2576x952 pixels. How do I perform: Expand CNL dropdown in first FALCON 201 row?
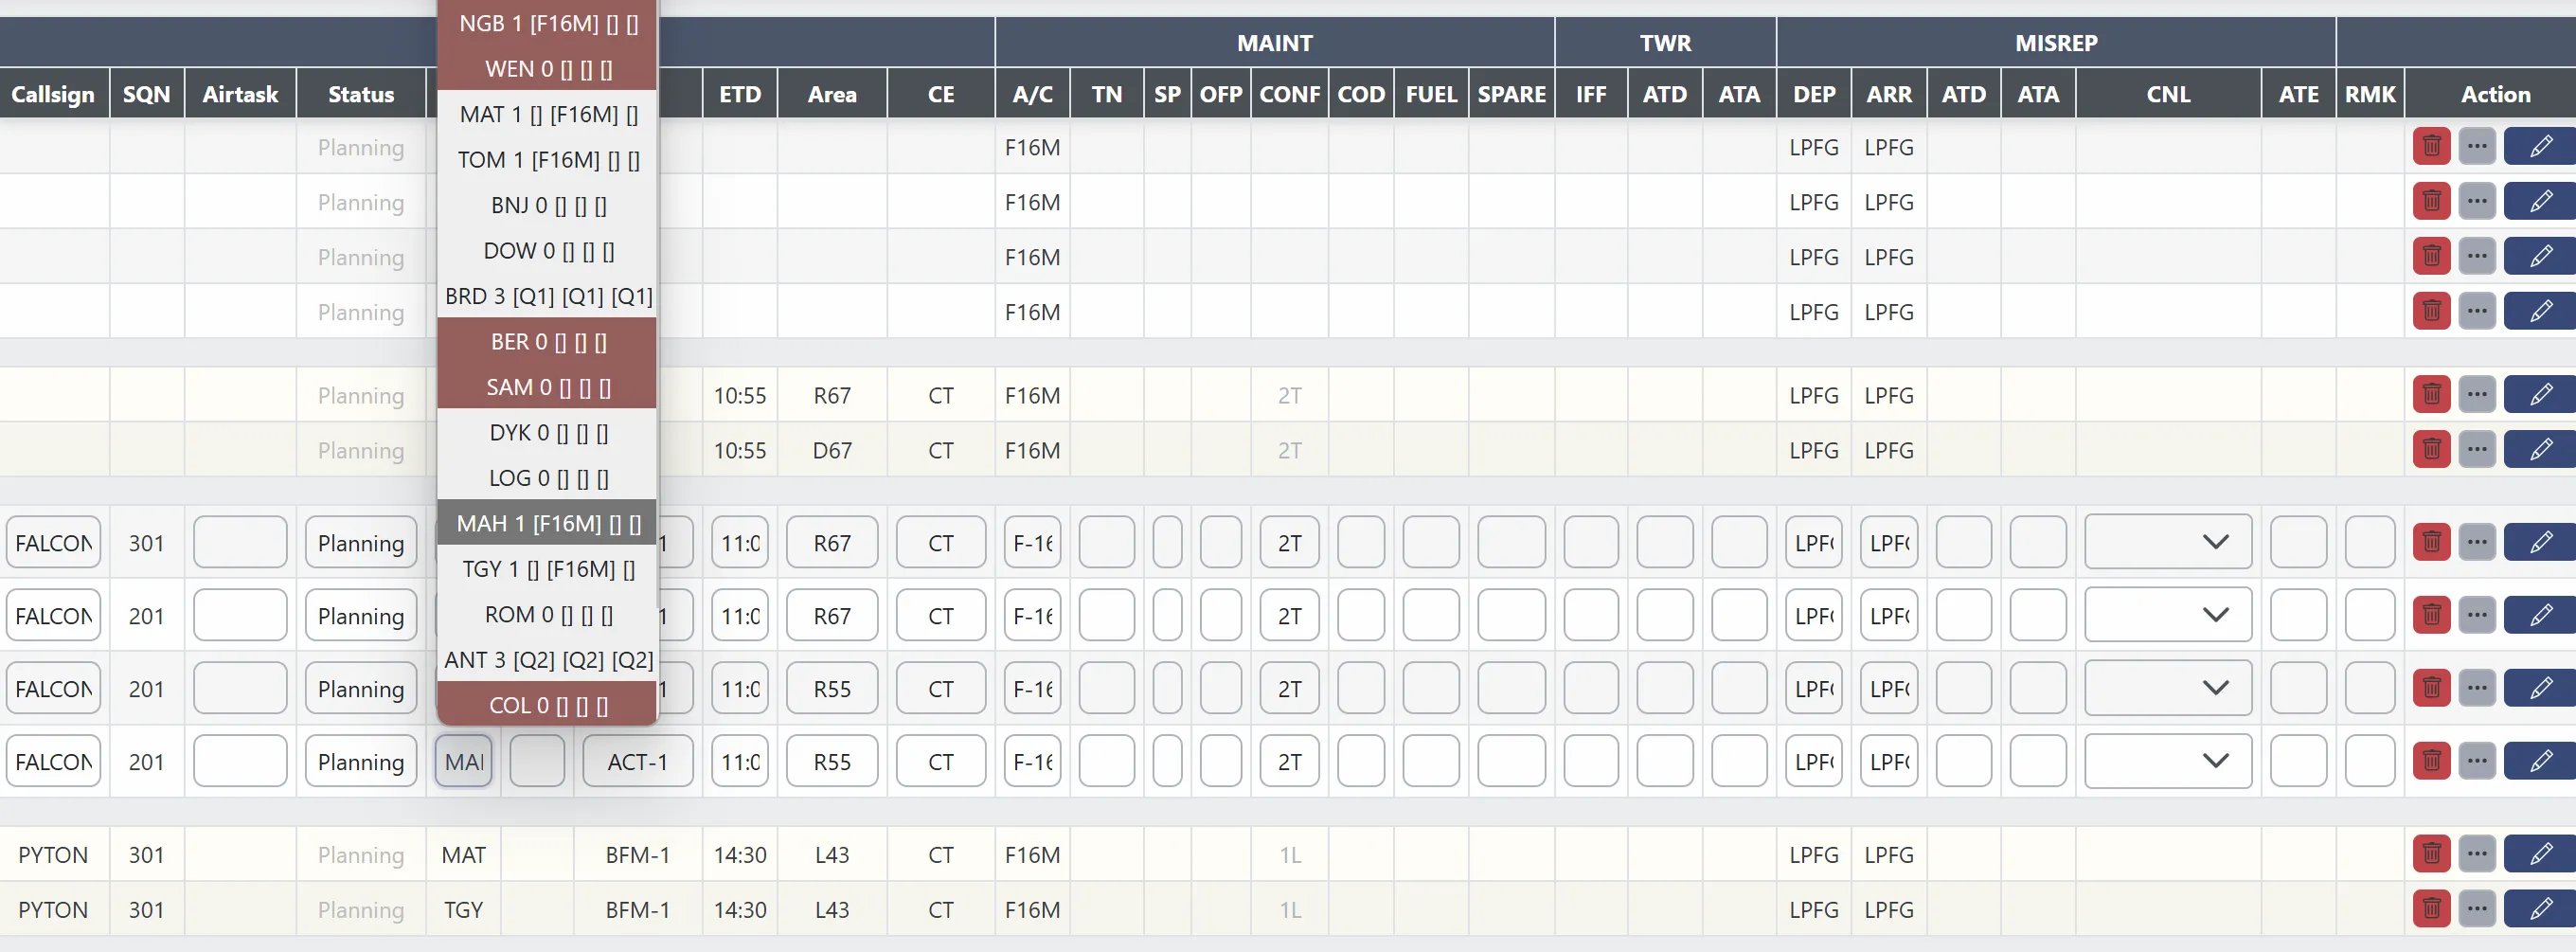[2167, 616]
